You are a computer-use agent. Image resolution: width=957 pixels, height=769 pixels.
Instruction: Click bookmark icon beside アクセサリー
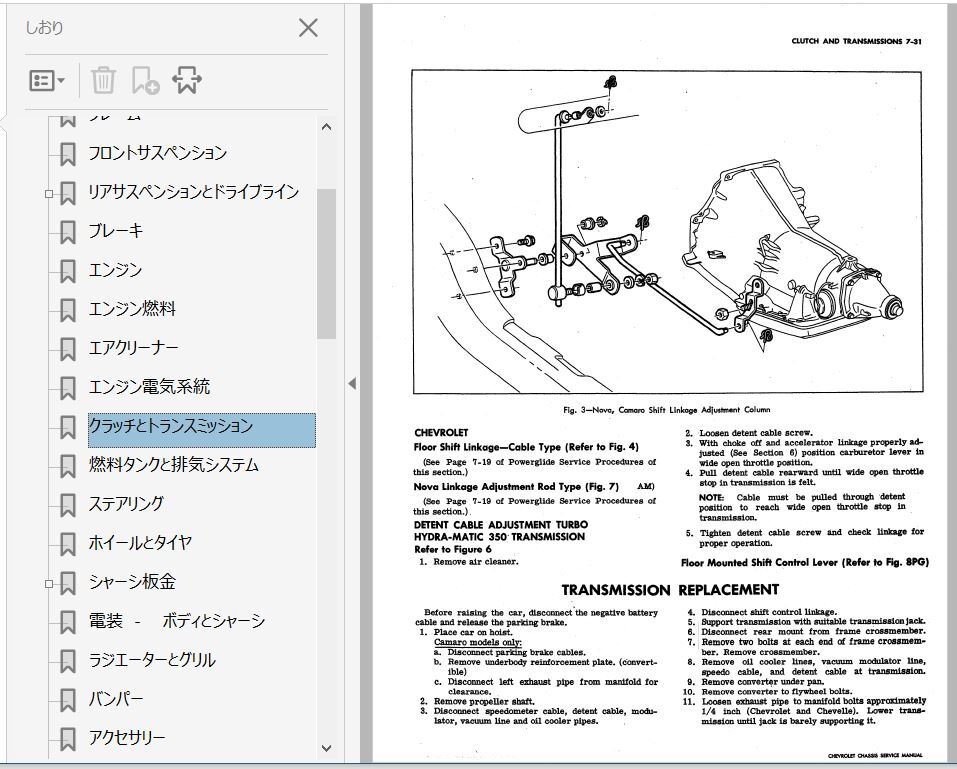pos(68,740)
